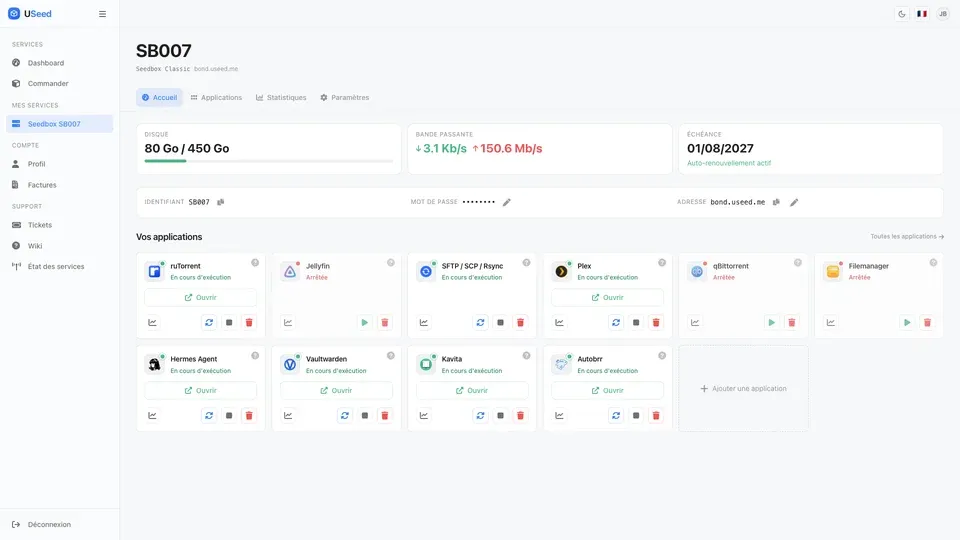
Task: Open ruTorrent help question icon
Action: (x=255, y=263)
